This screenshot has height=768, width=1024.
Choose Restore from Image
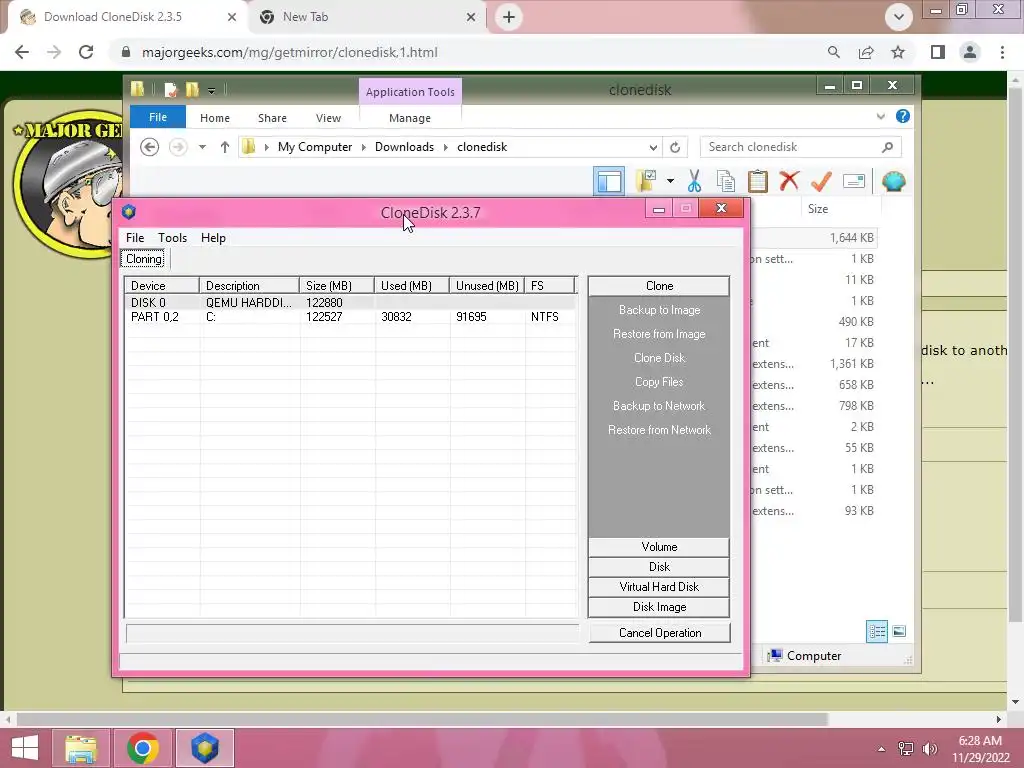(x=659, y=334)
